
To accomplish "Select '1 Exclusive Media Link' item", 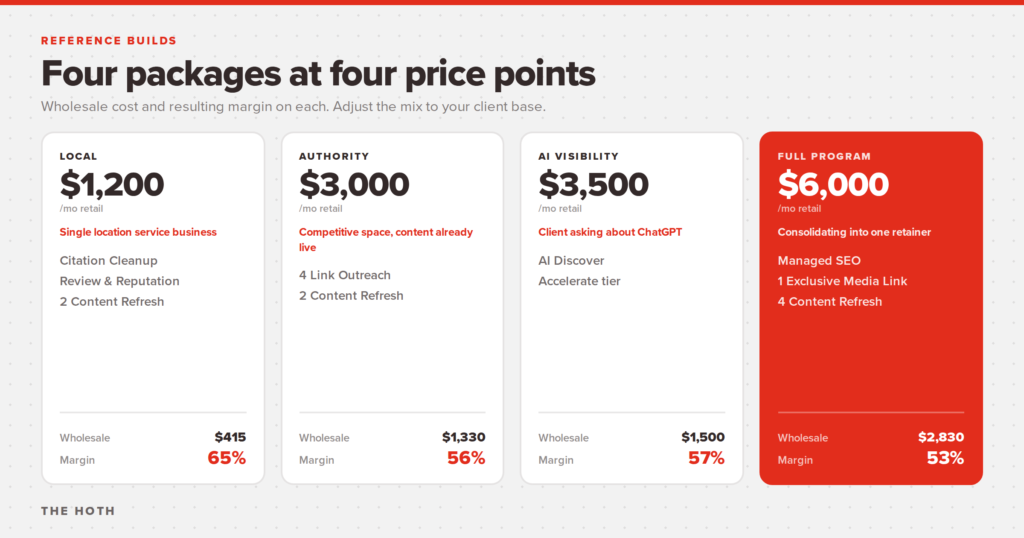I will click(842, 281).
